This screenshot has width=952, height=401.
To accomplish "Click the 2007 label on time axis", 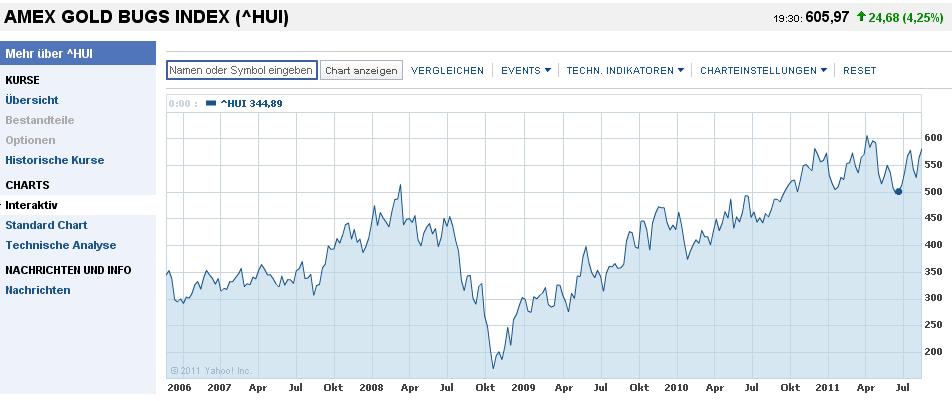I will 219,388.
